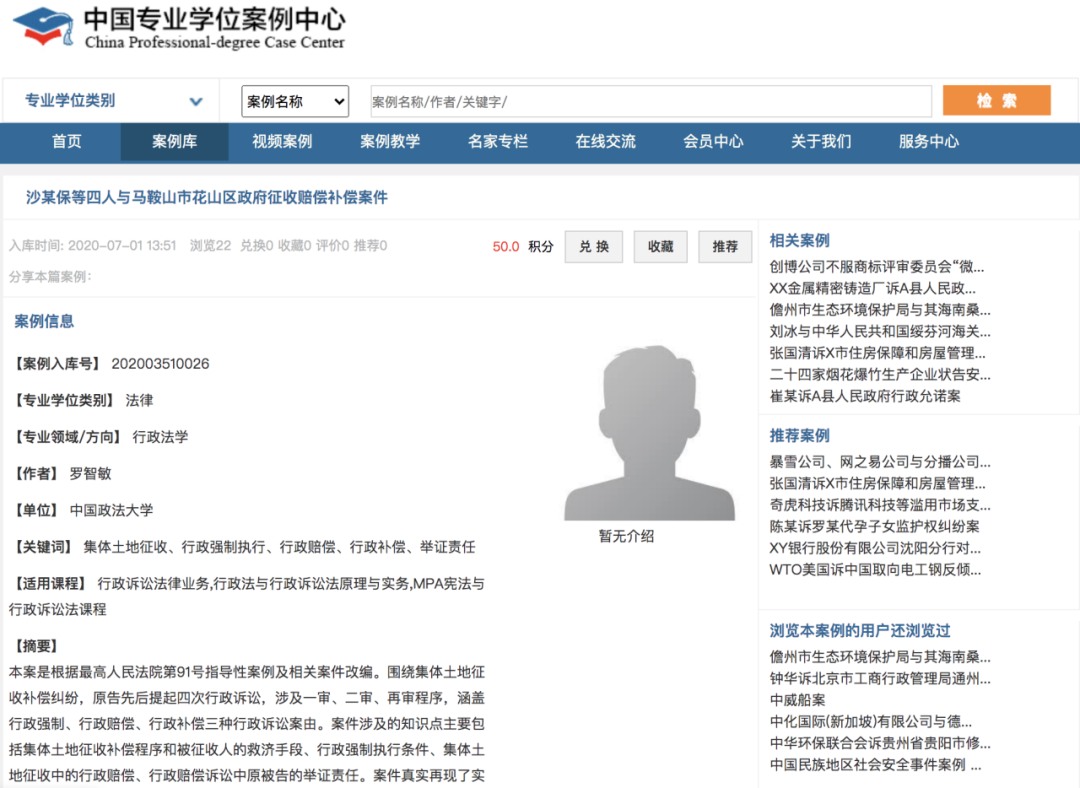Click the 收藏 favorite button
This screenshot has height=788, width=1080.
(660, 247)
